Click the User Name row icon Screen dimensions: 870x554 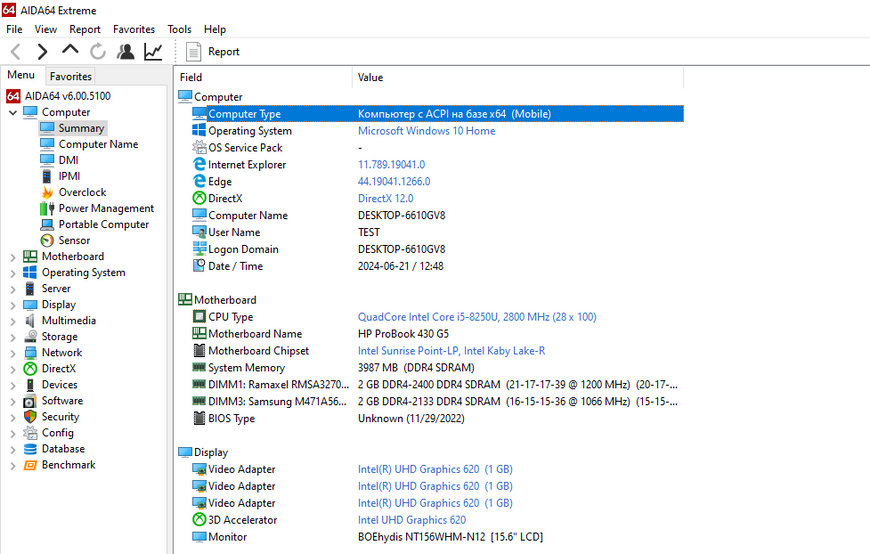click(199, 232)
